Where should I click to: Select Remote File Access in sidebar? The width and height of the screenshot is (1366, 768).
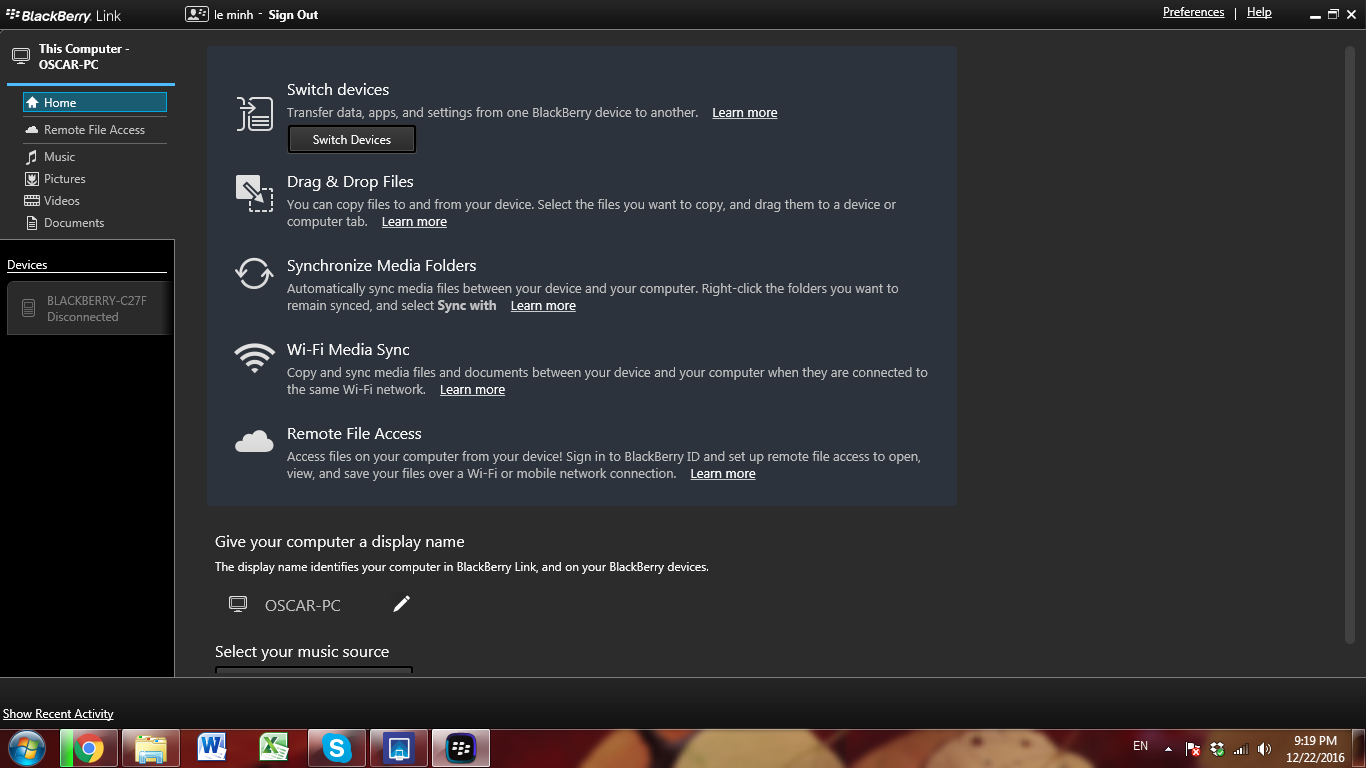(94, 130)
